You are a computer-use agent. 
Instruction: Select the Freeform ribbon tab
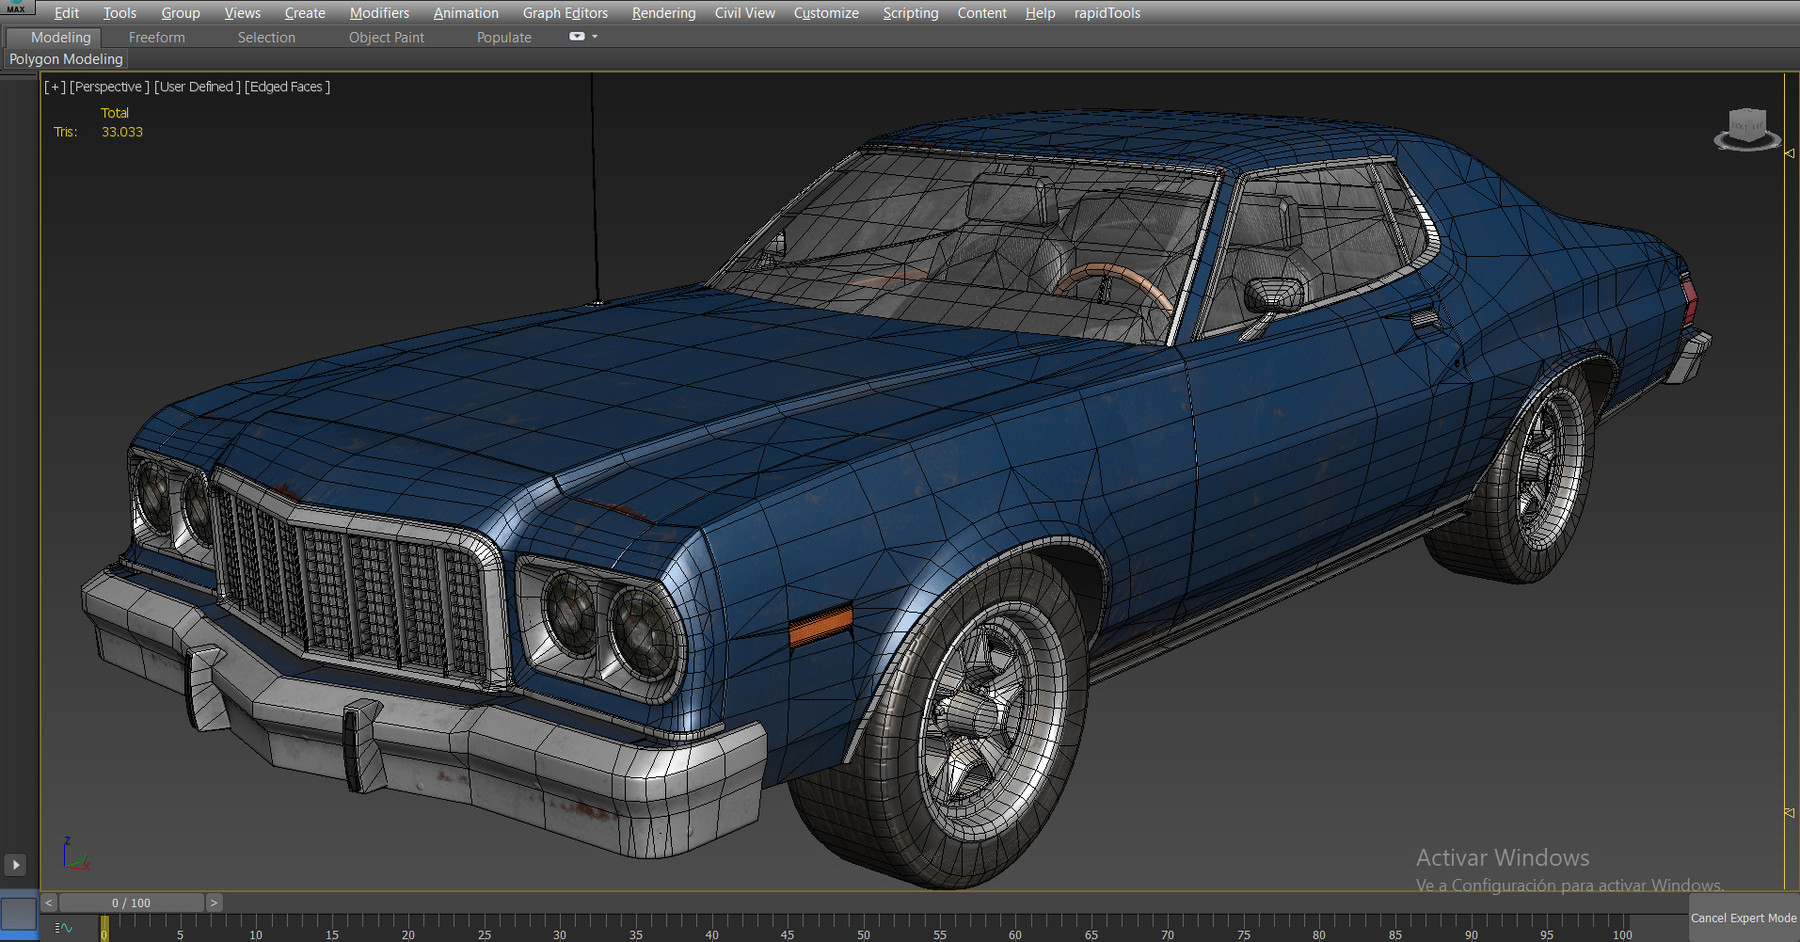(156, 36)
